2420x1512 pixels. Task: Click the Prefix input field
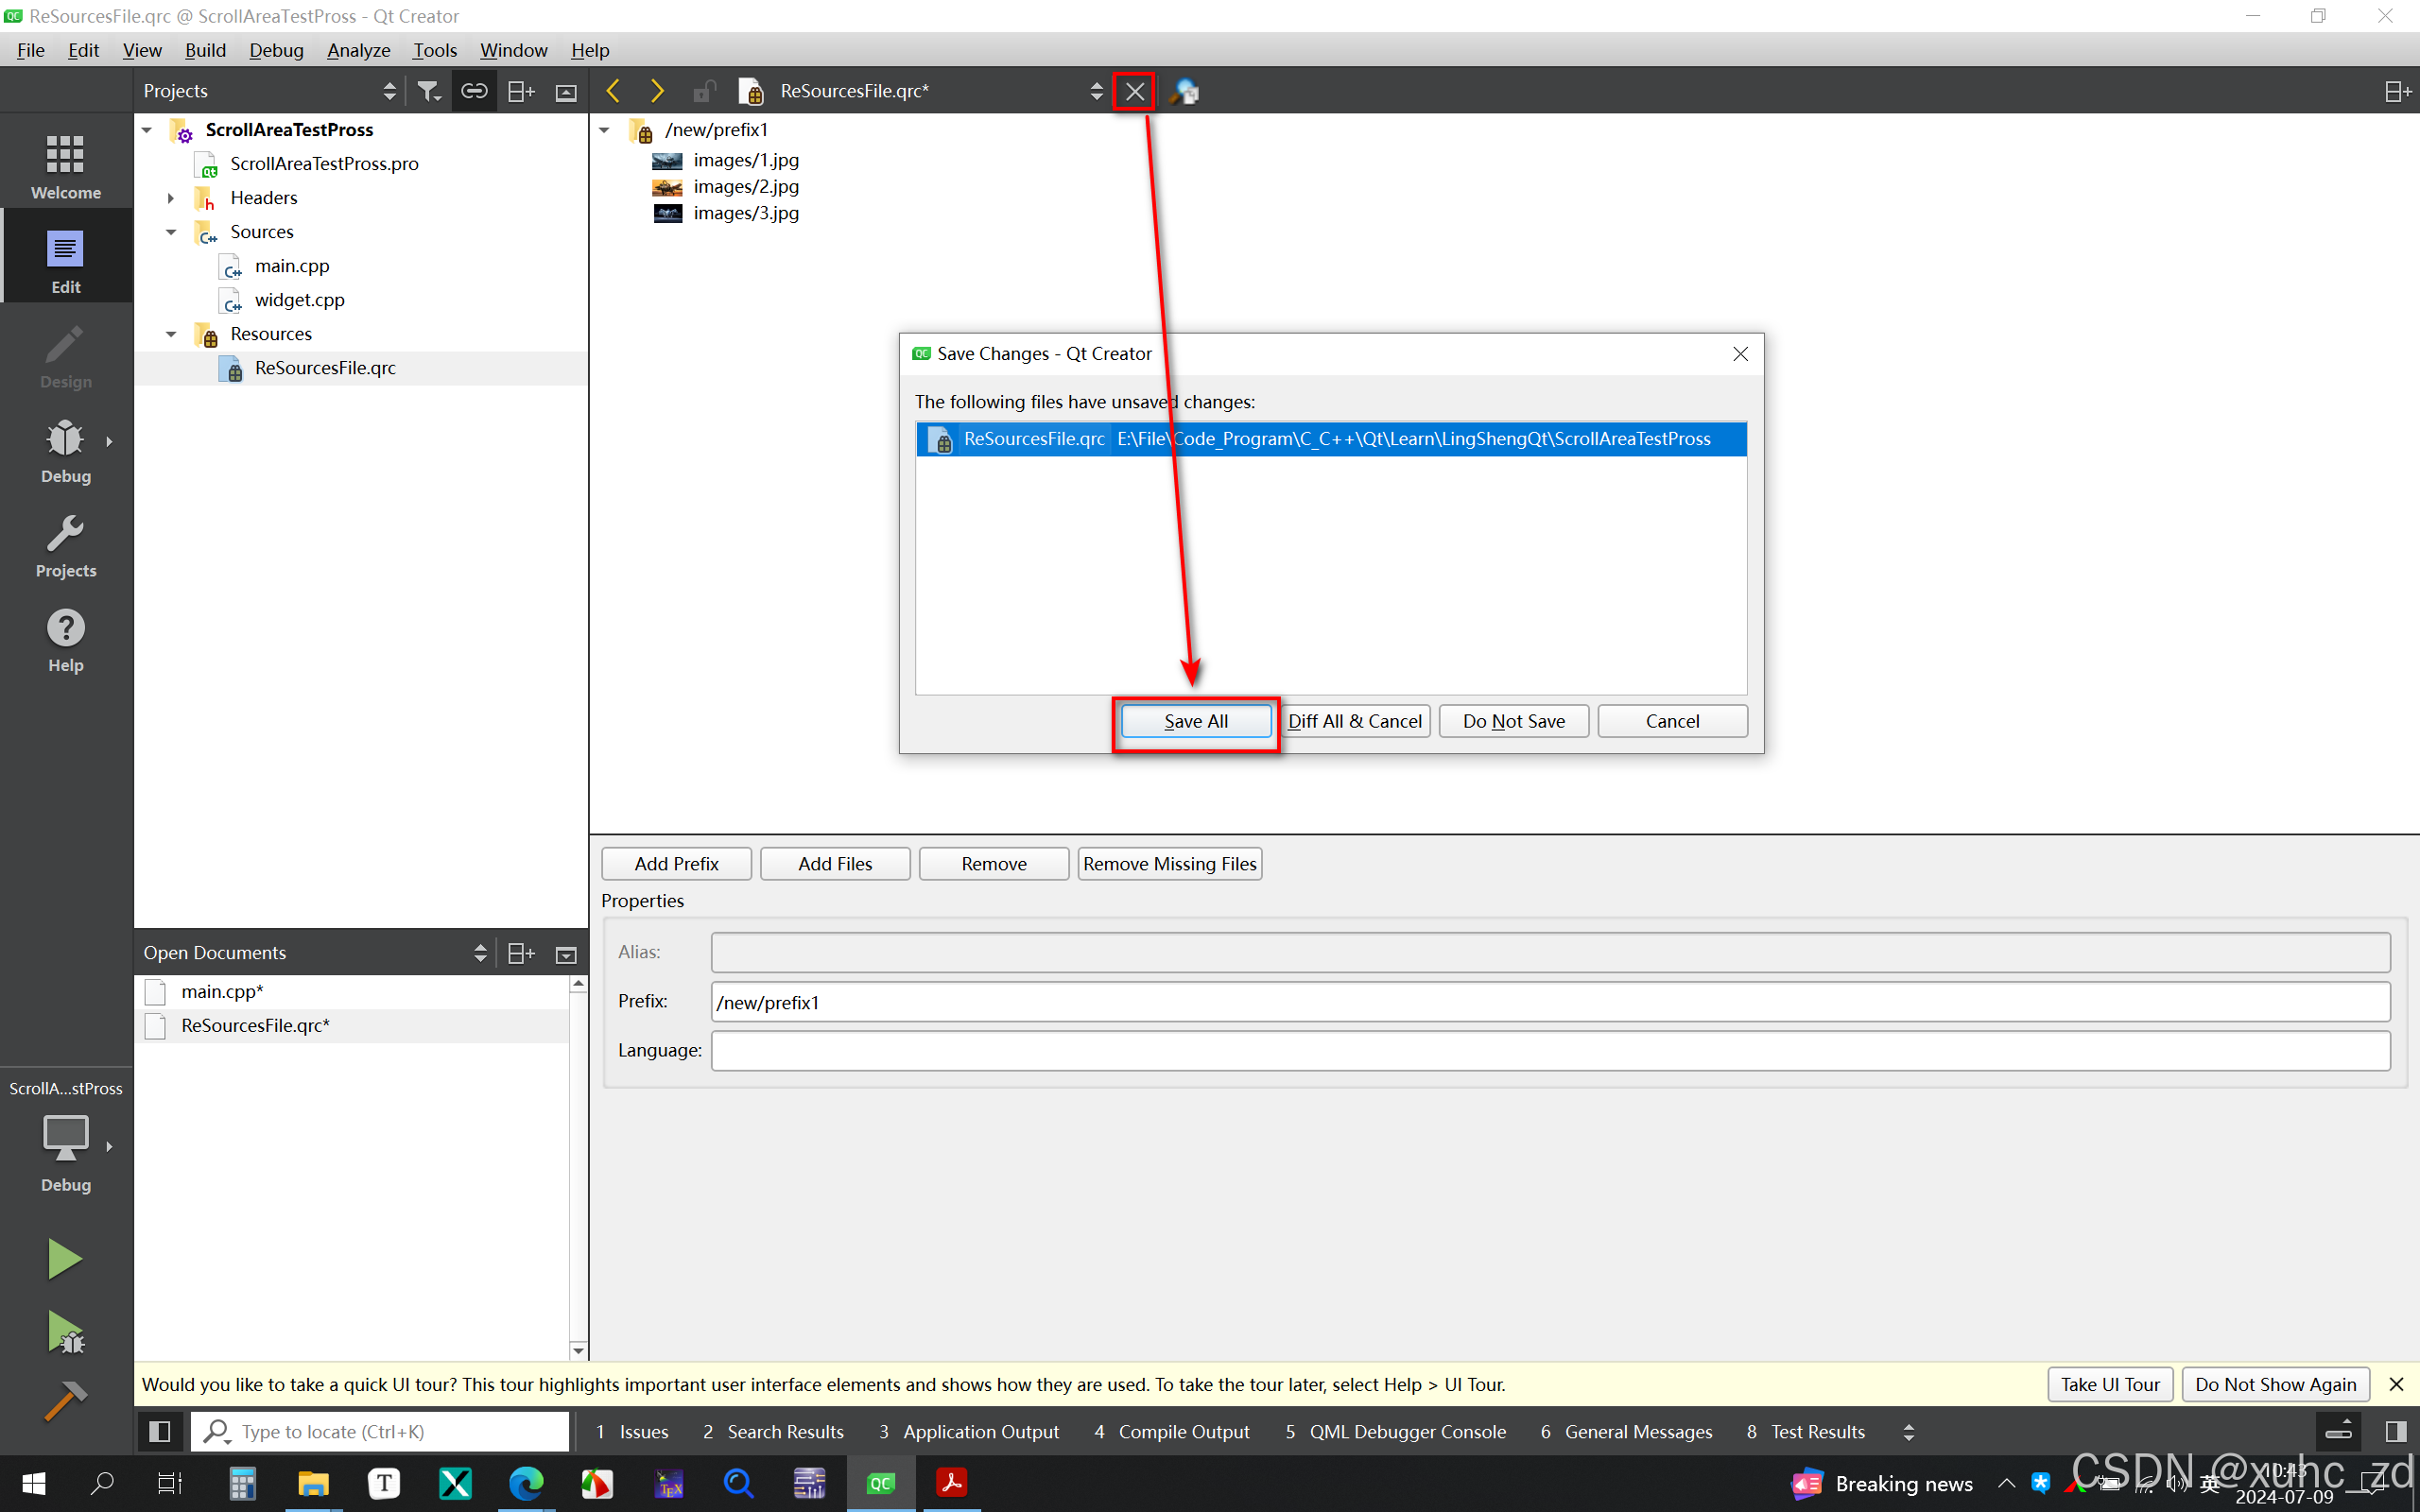pos(1549,1002)
